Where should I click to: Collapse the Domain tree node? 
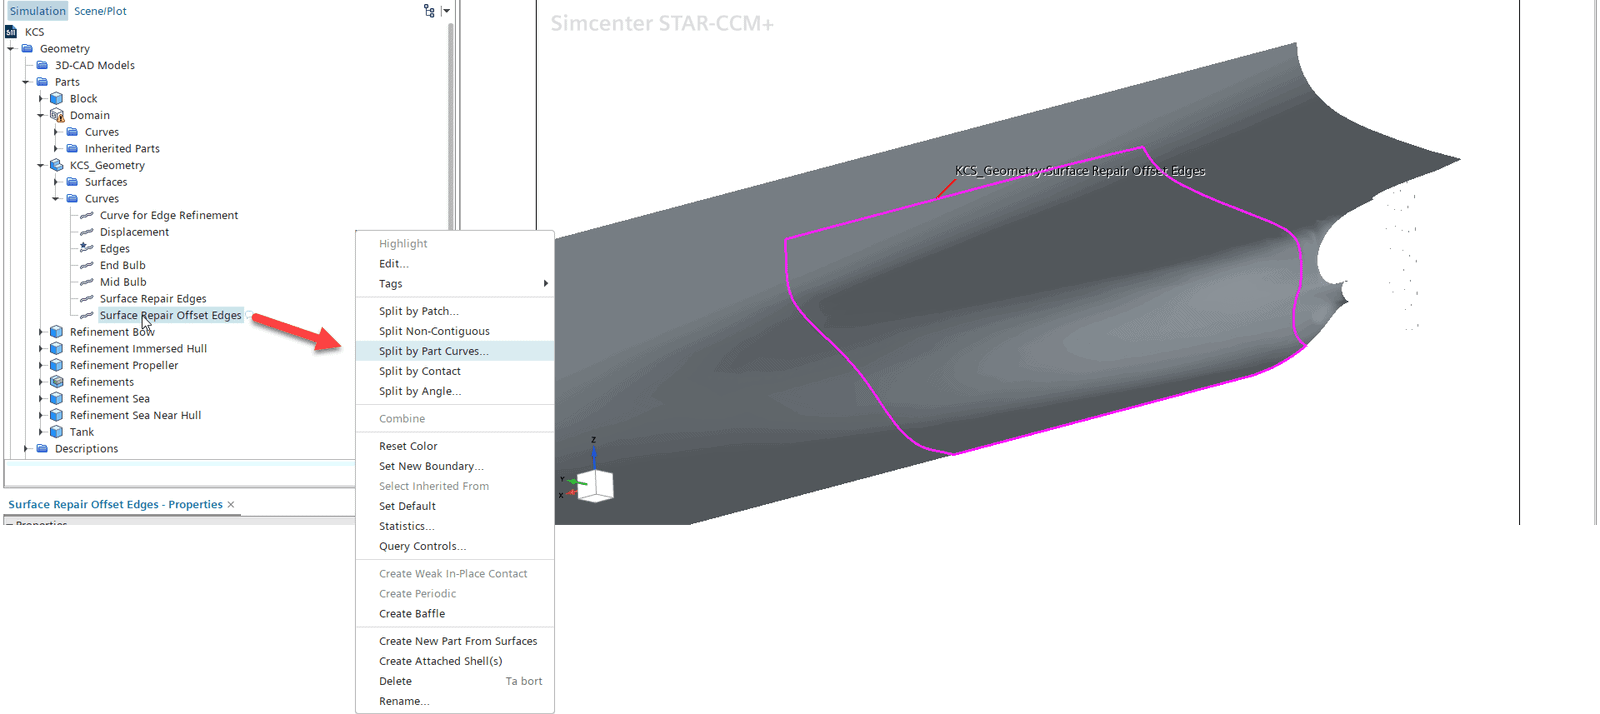click(x=41, y=115)
